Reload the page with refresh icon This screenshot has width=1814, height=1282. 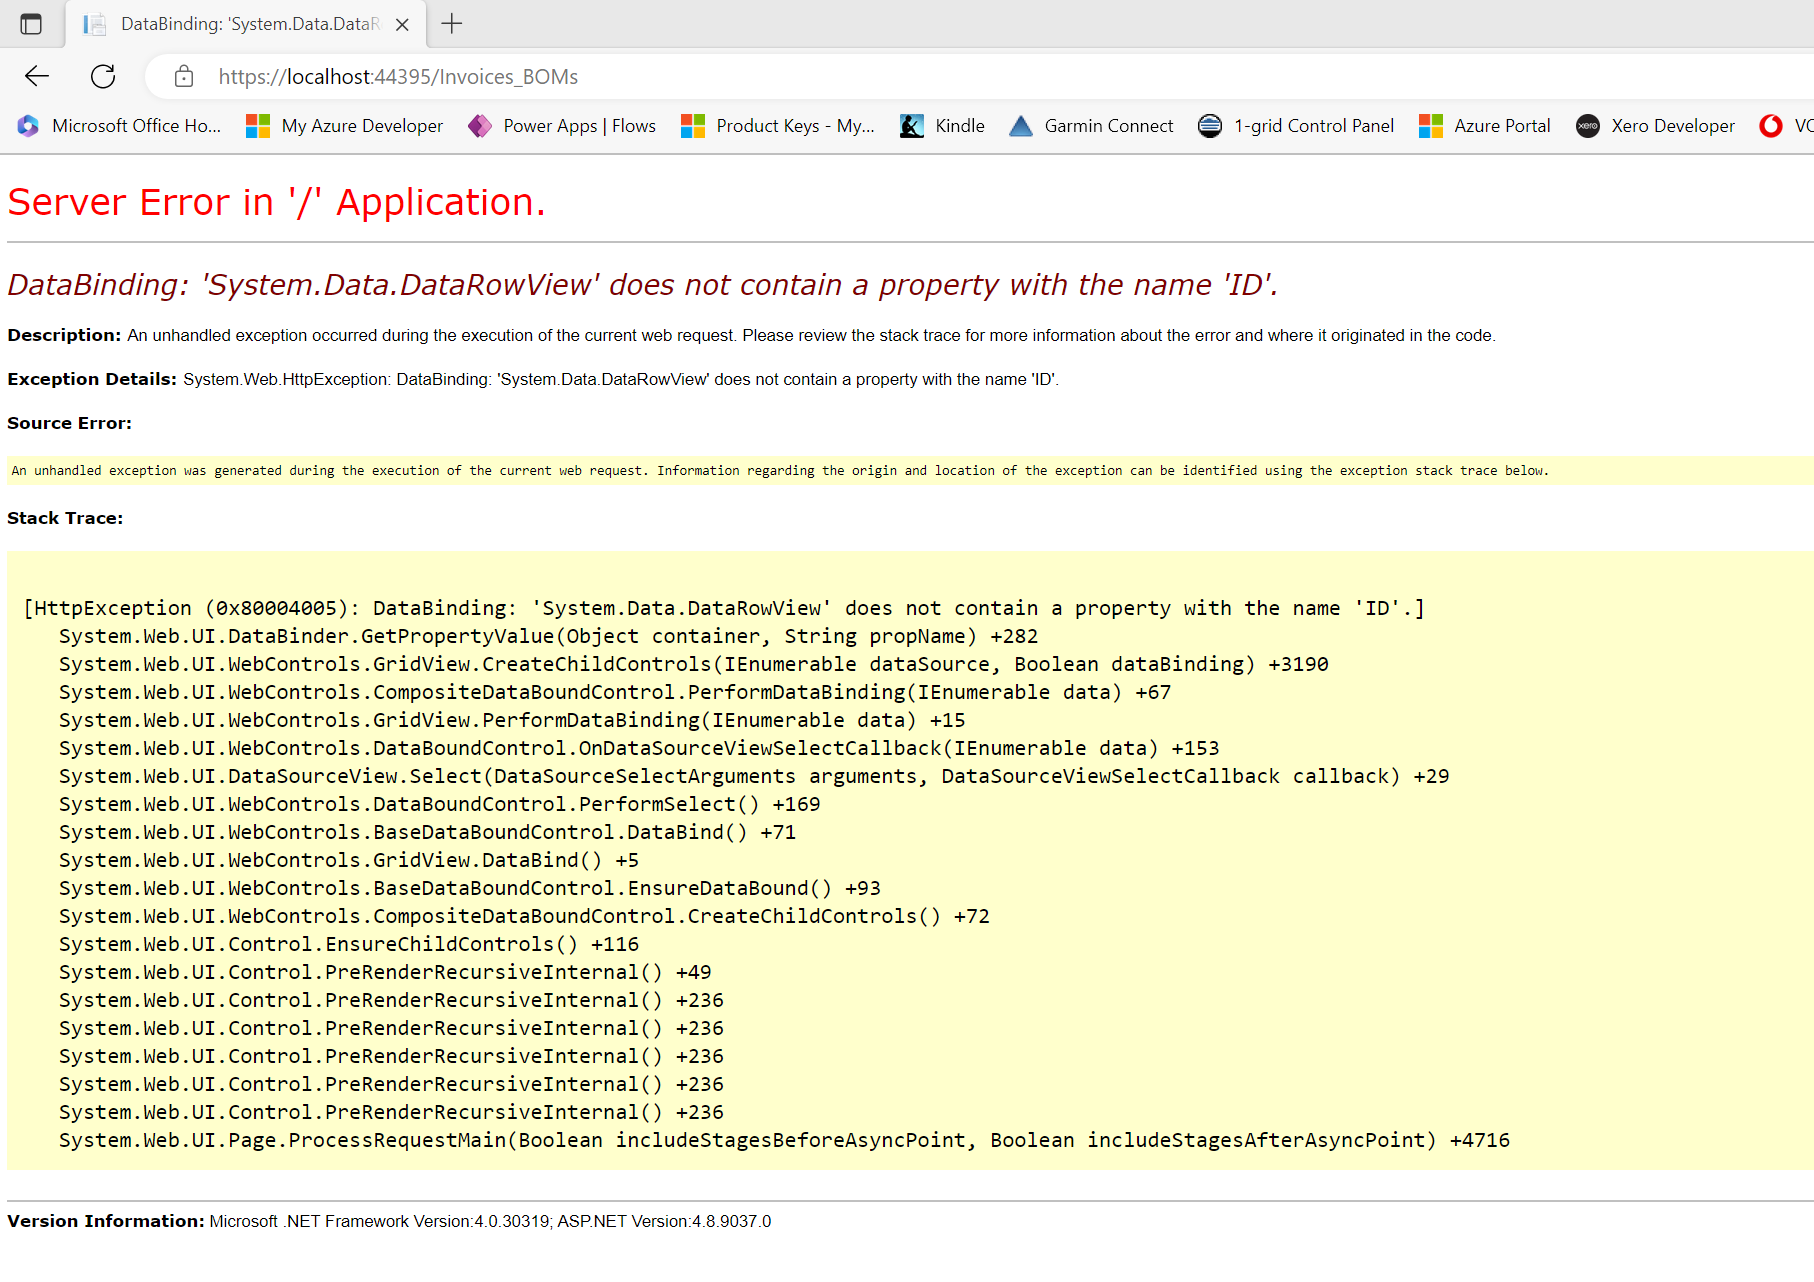click(103, 76)
